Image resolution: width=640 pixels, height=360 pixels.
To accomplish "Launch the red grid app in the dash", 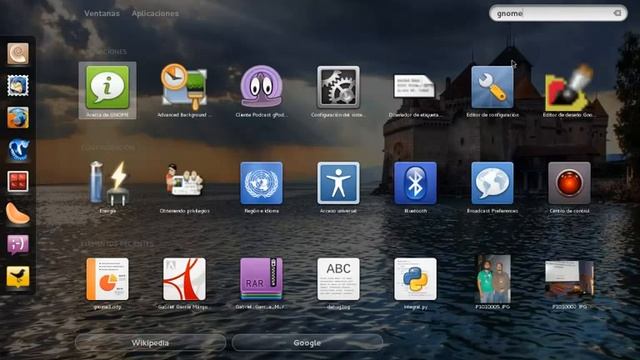I will point(18,181).
